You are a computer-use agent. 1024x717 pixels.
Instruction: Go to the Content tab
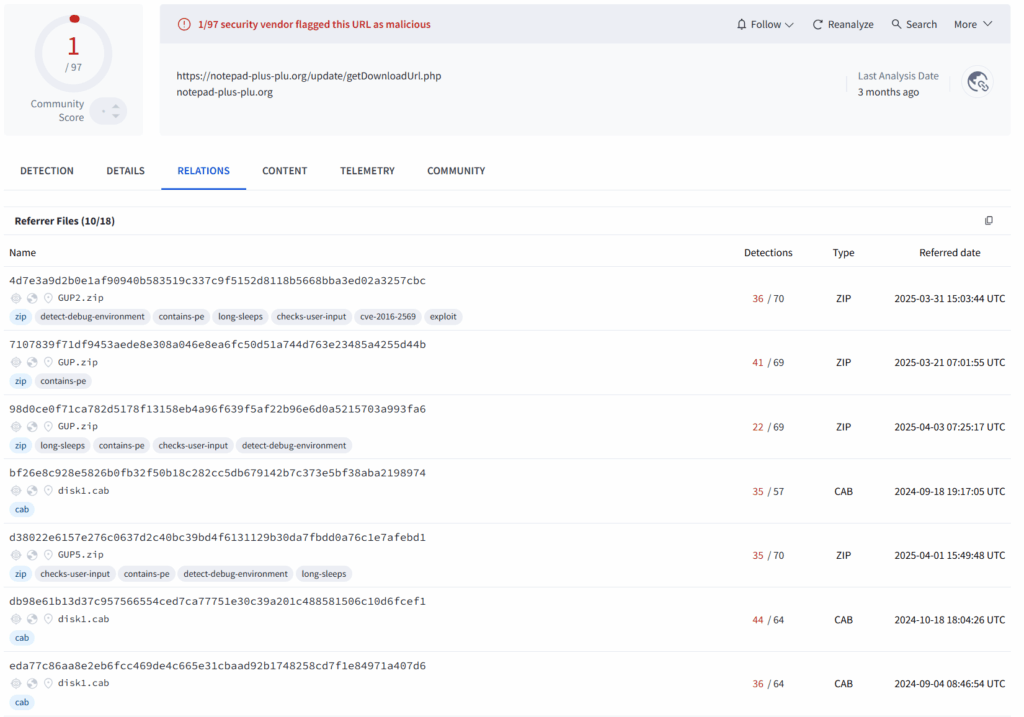pos(285,170)
